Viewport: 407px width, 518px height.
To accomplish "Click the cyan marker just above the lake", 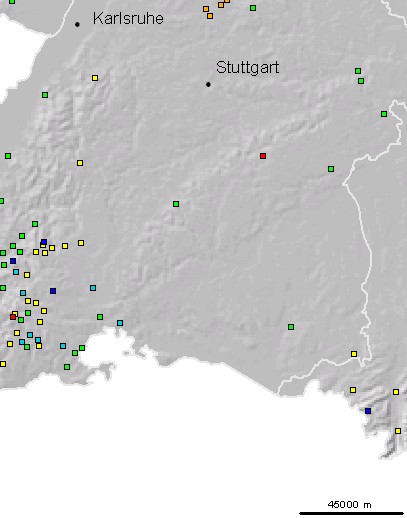I will coord(120,323).
